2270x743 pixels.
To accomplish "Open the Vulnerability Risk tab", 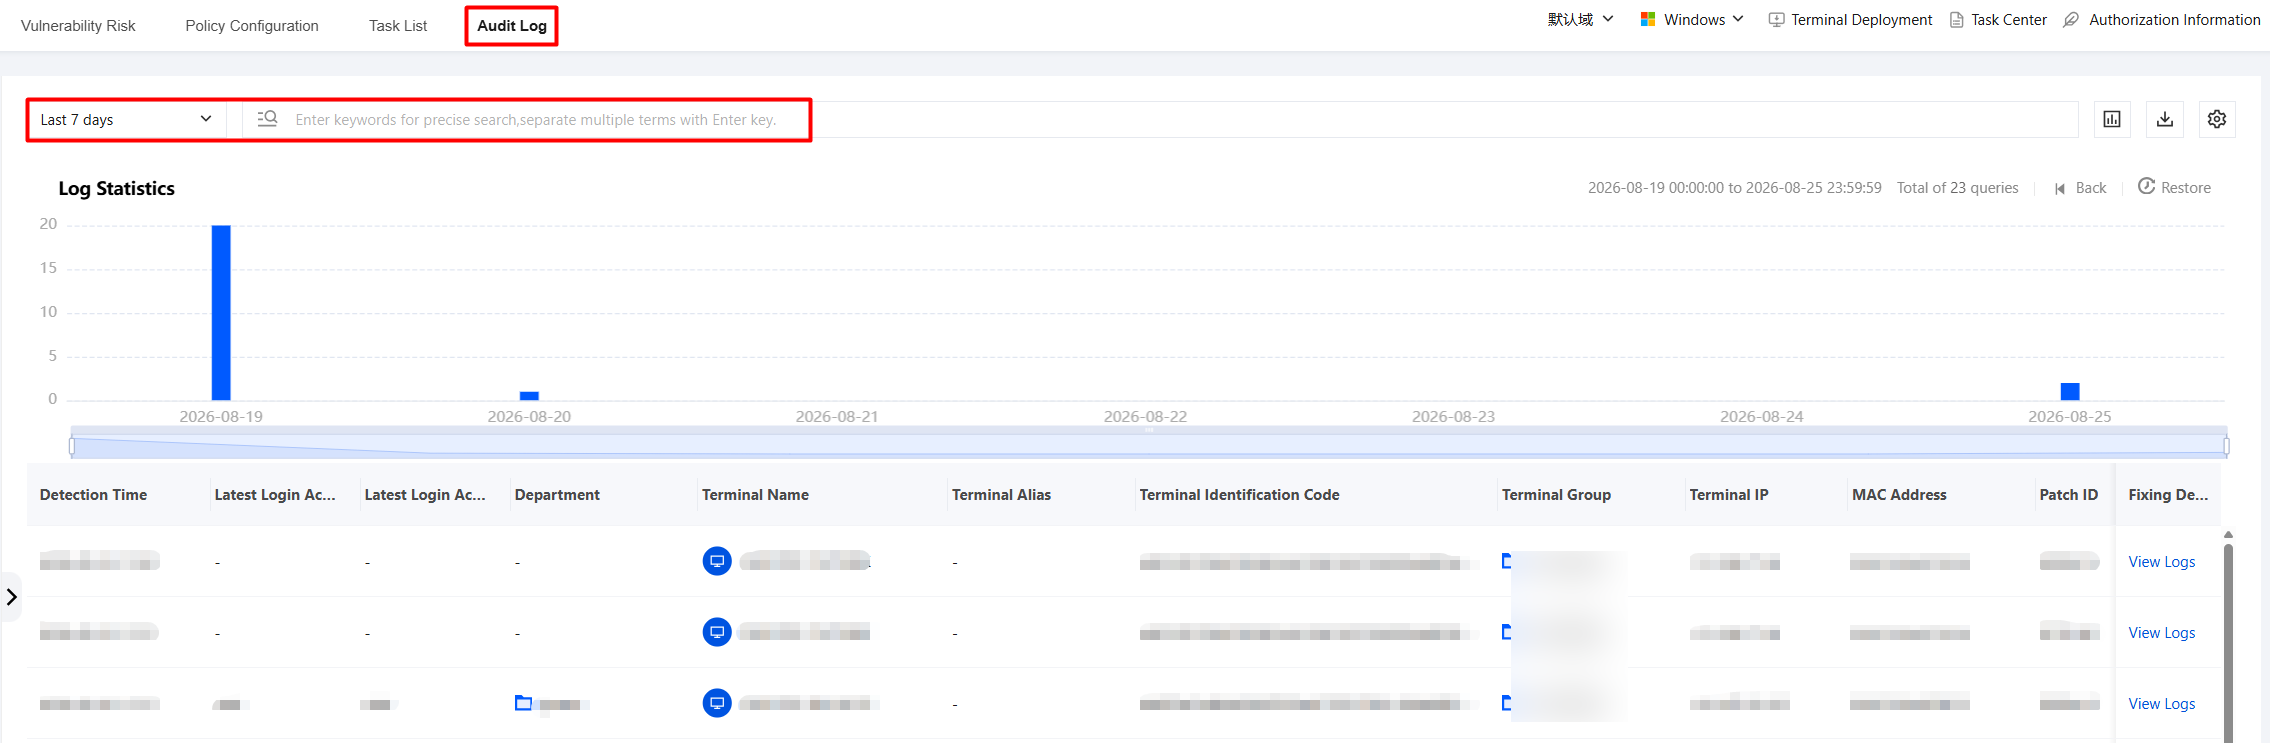I will [78, 26].
